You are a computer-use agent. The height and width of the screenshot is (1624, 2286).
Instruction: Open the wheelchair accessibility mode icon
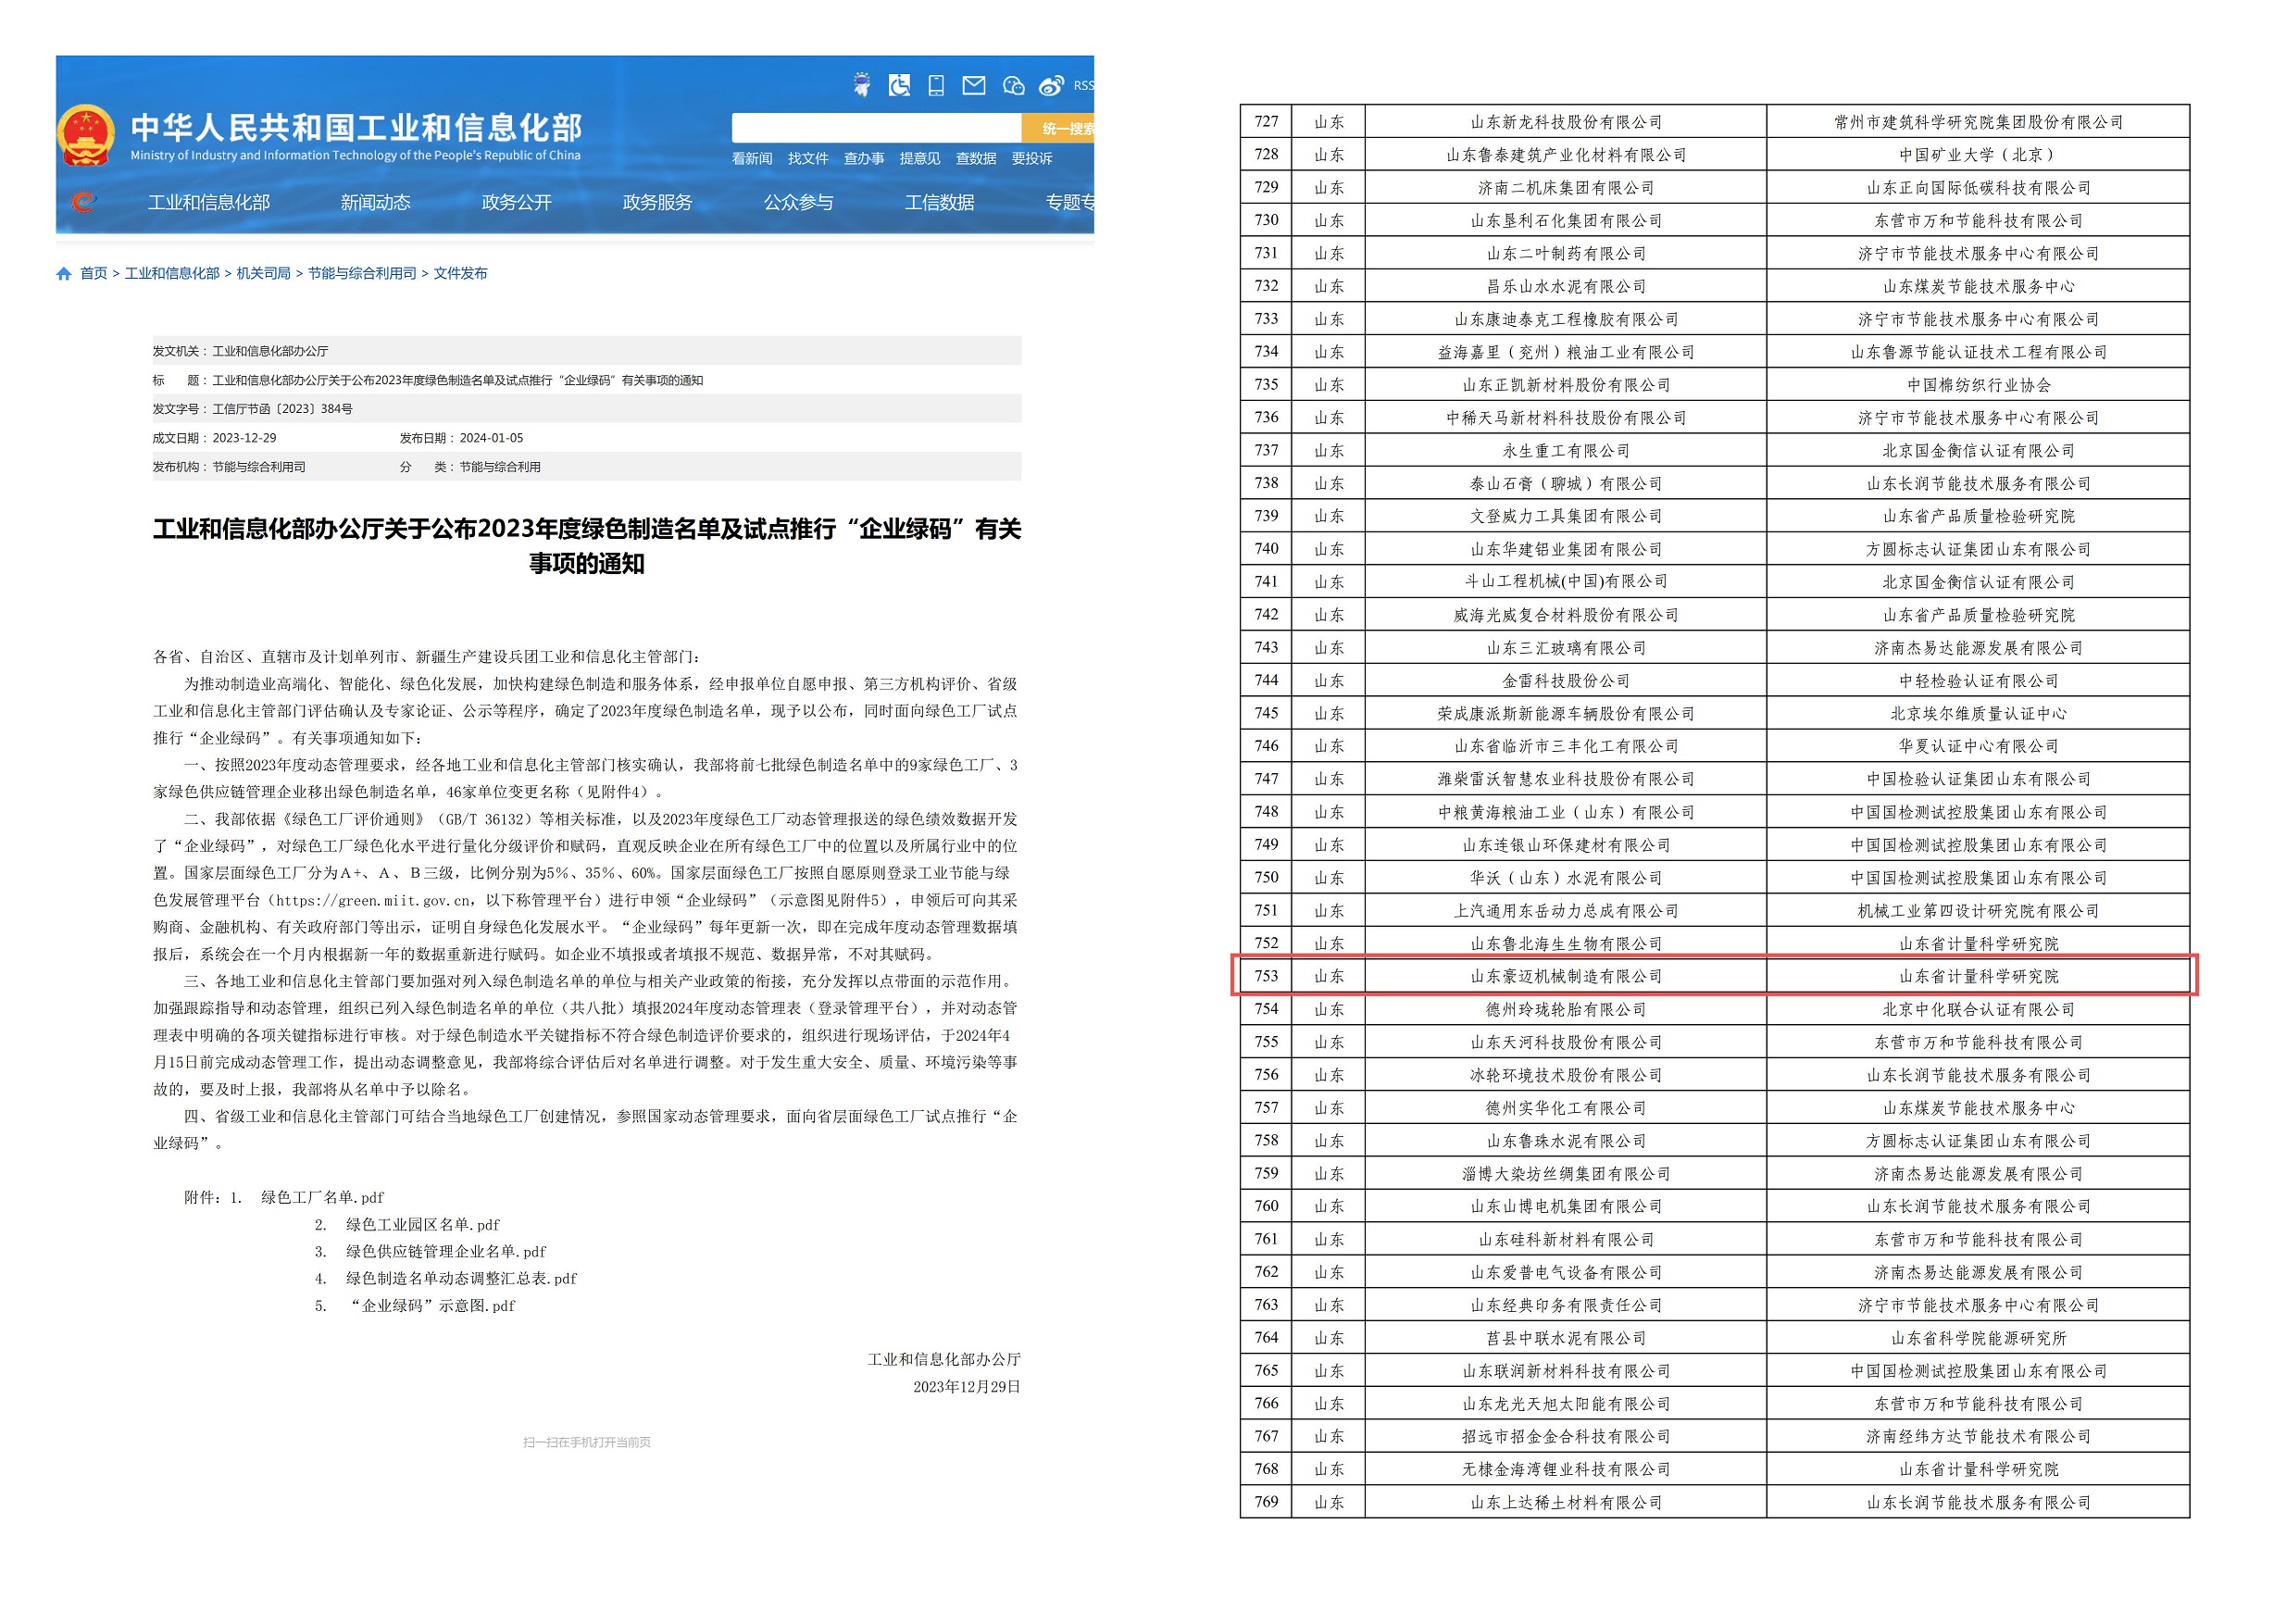[899, 85]
